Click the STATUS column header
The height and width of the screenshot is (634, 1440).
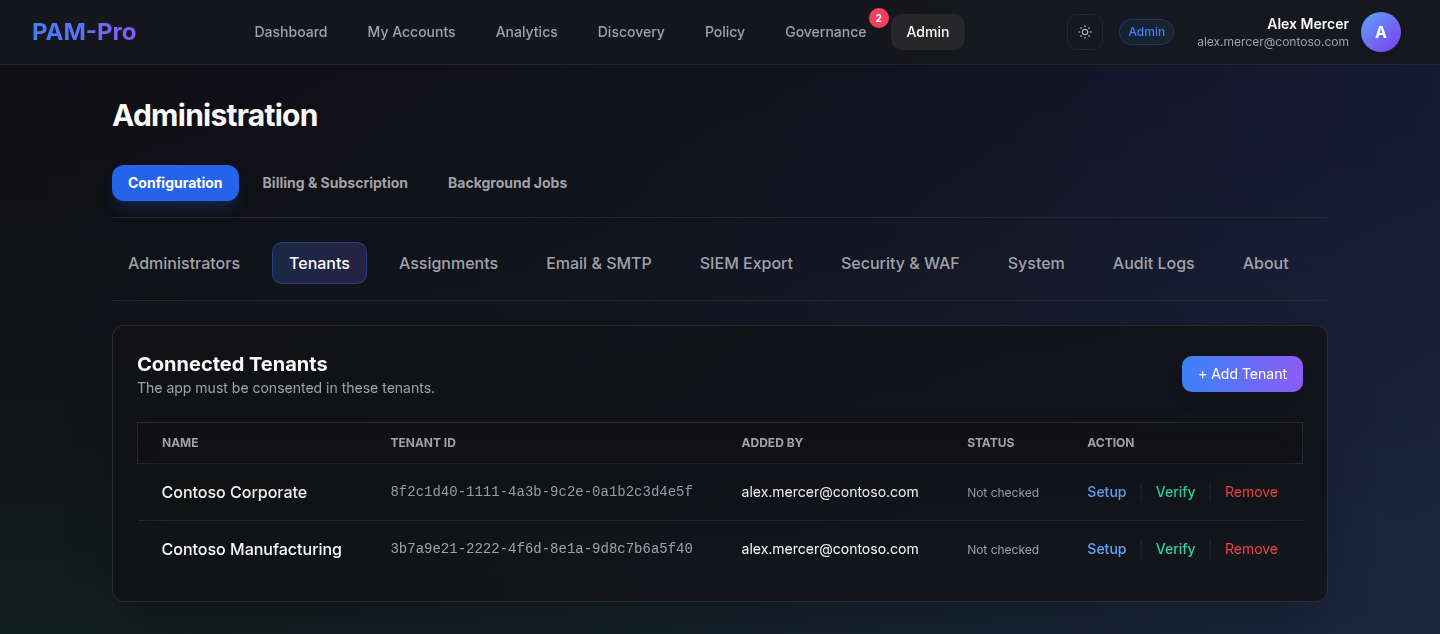991,443
